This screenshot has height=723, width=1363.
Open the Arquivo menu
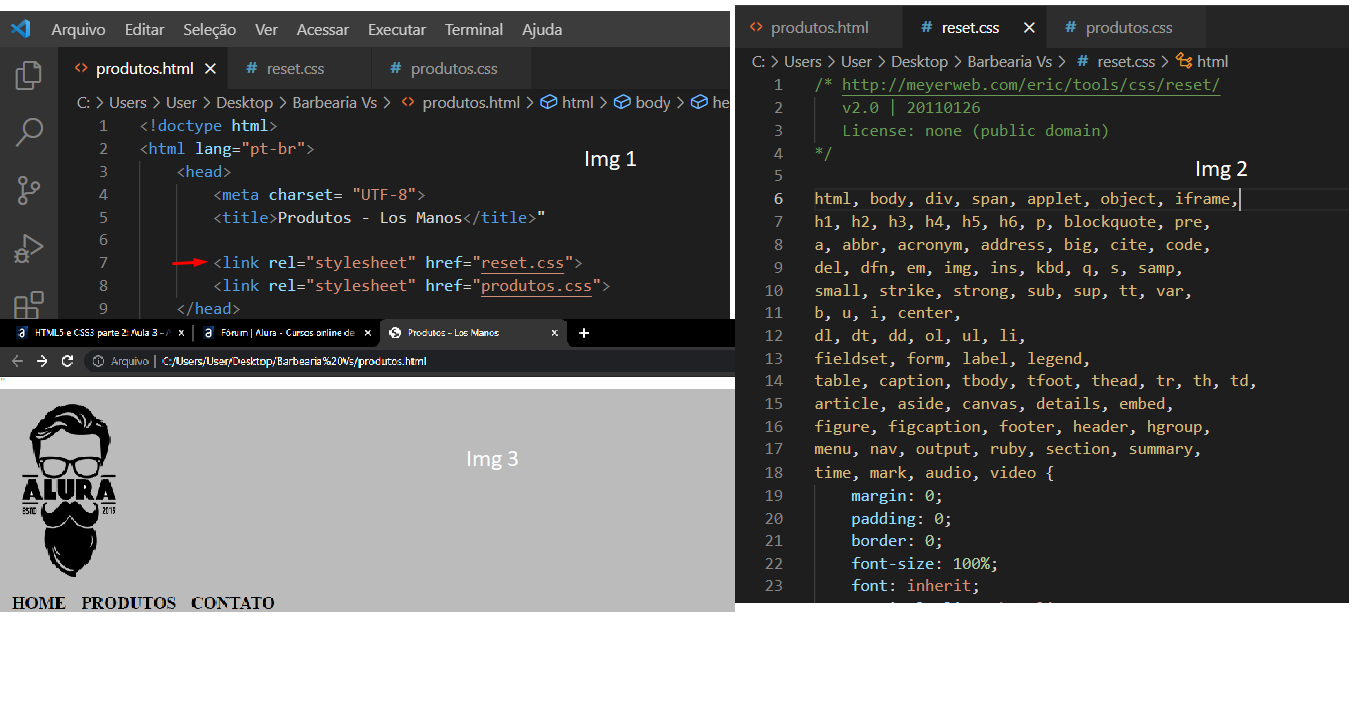[78, 30]
